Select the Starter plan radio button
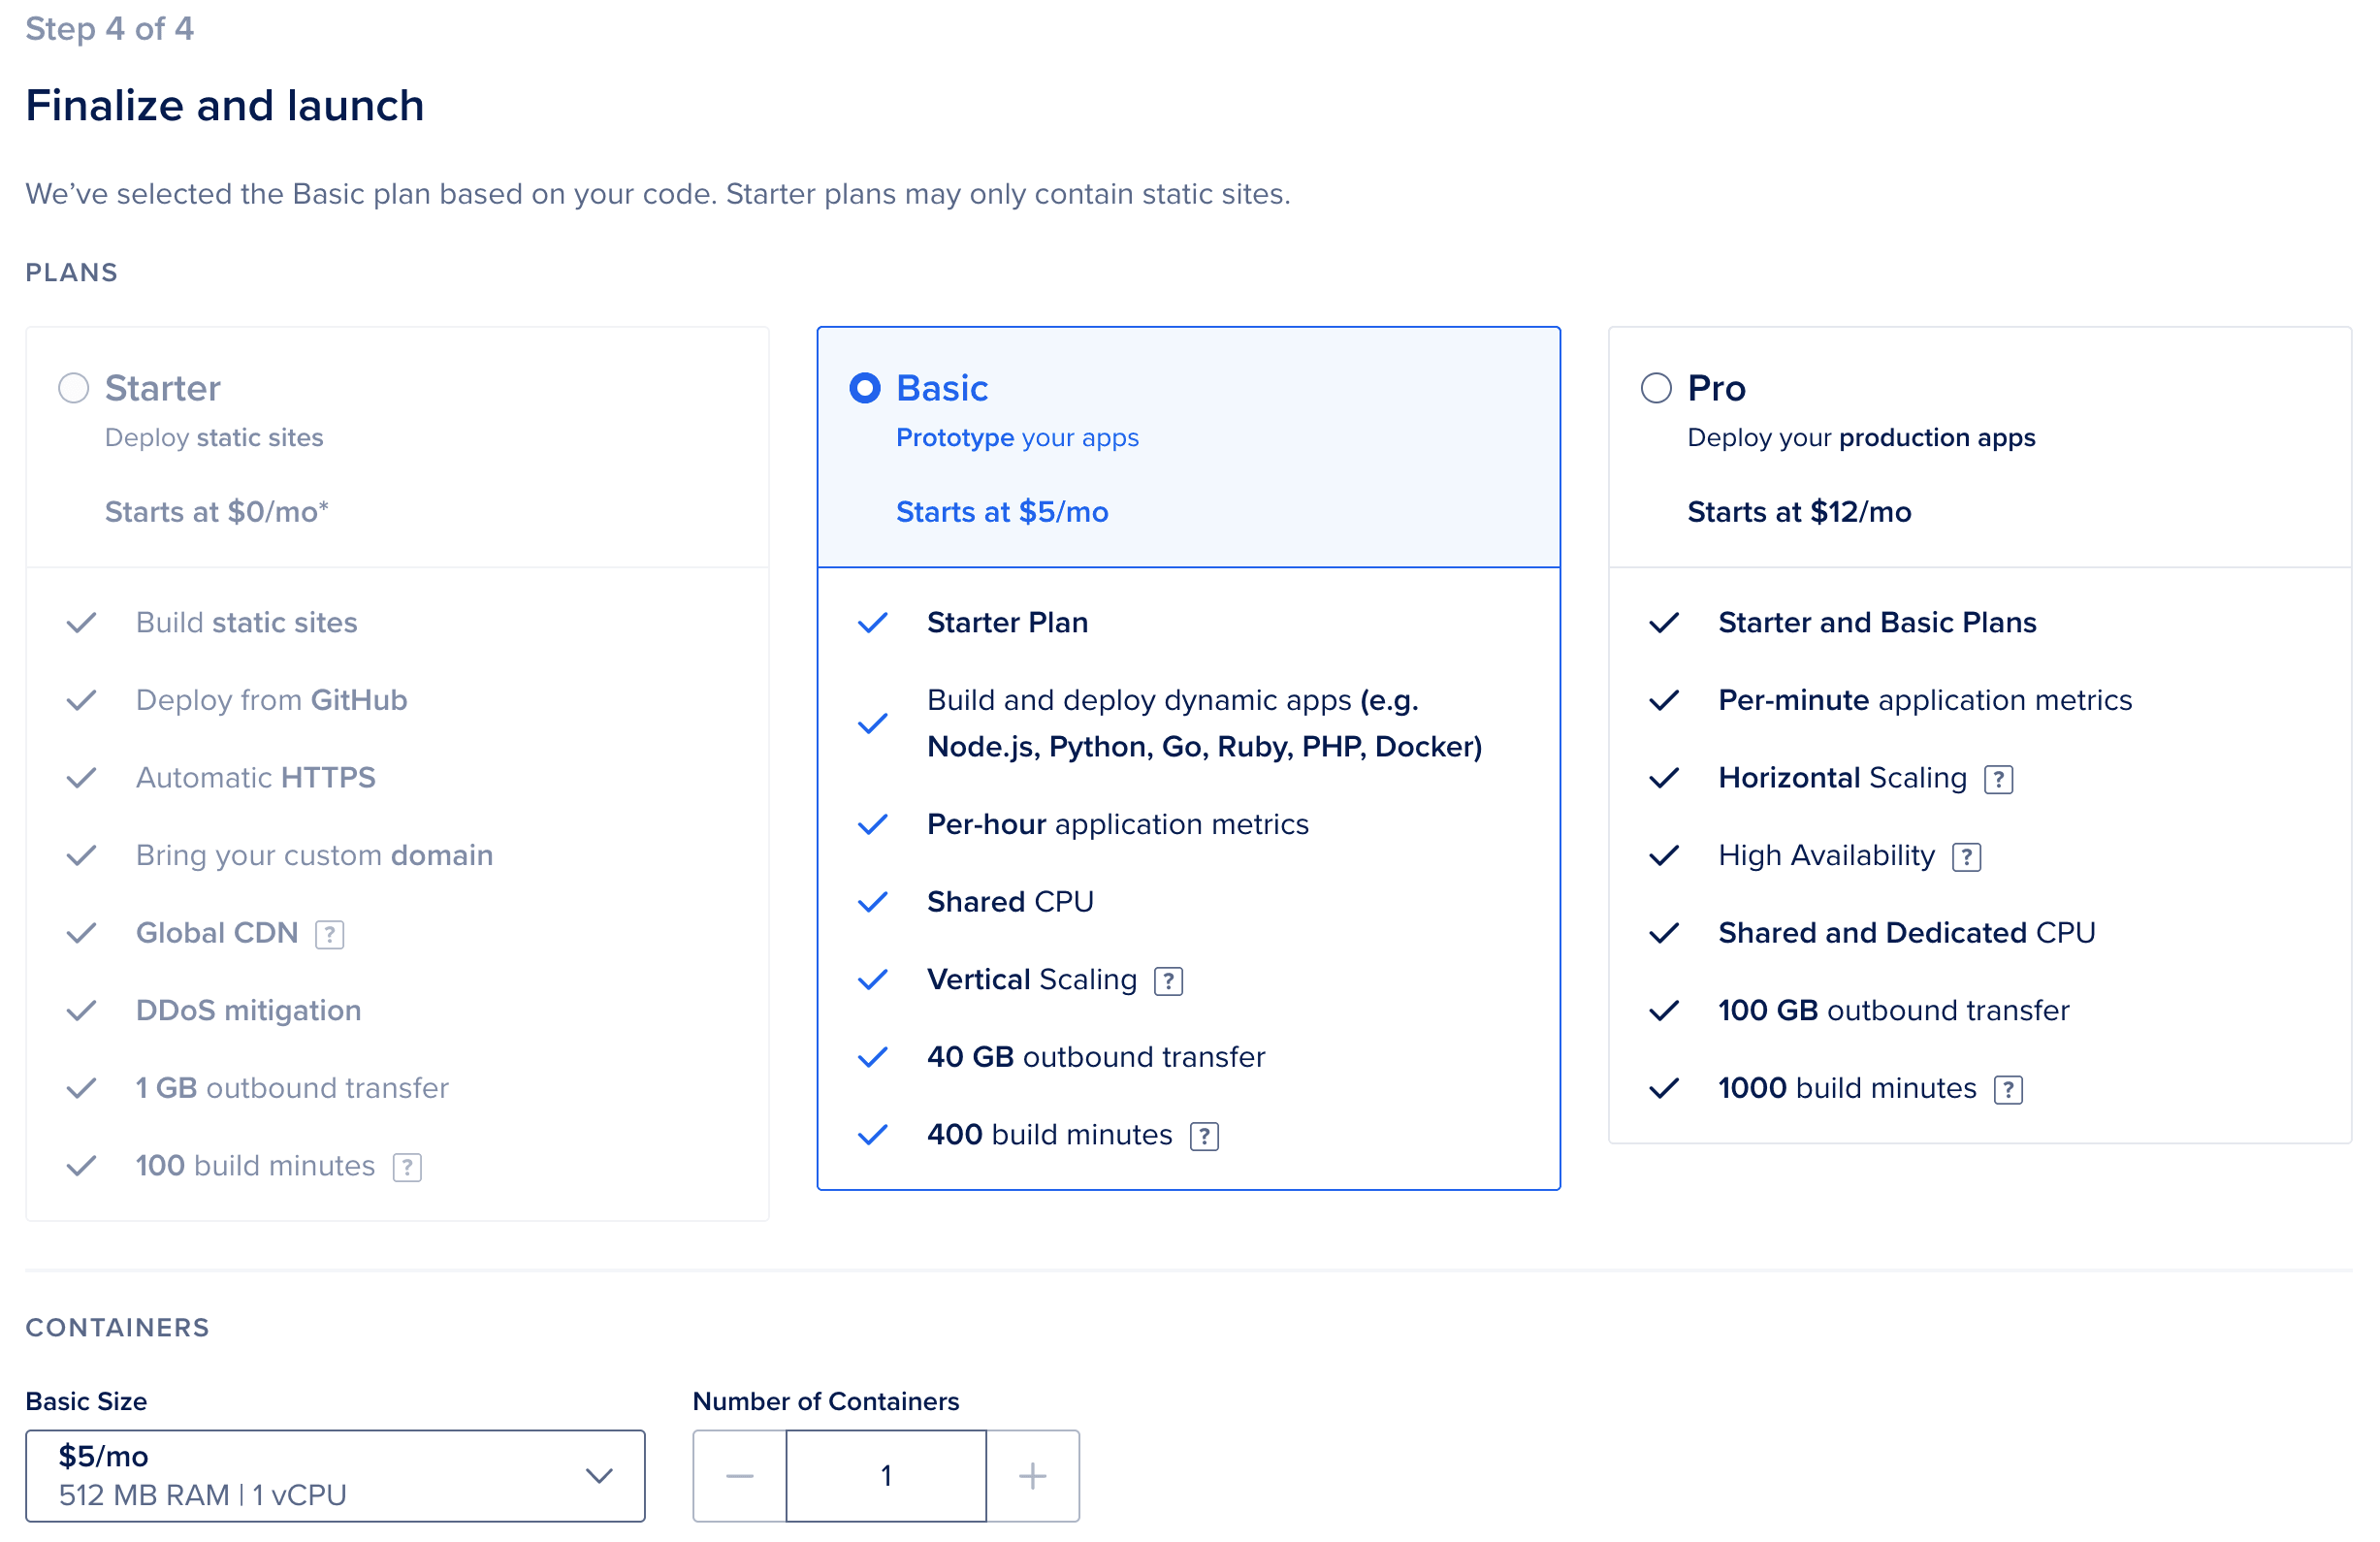The image size is (2380, 1542). (73, 388)
